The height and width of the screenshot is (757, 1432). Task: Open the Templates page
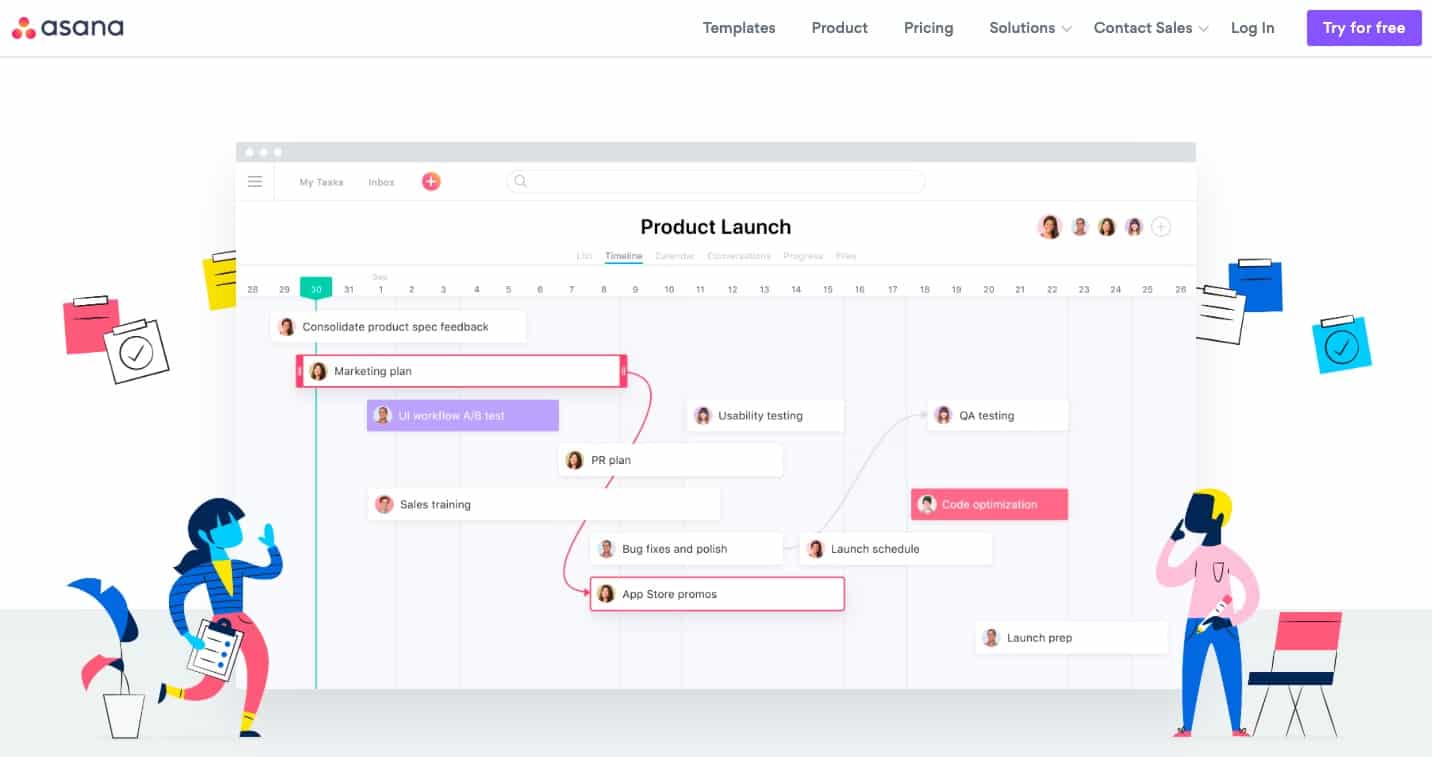(x=739, y=28)
